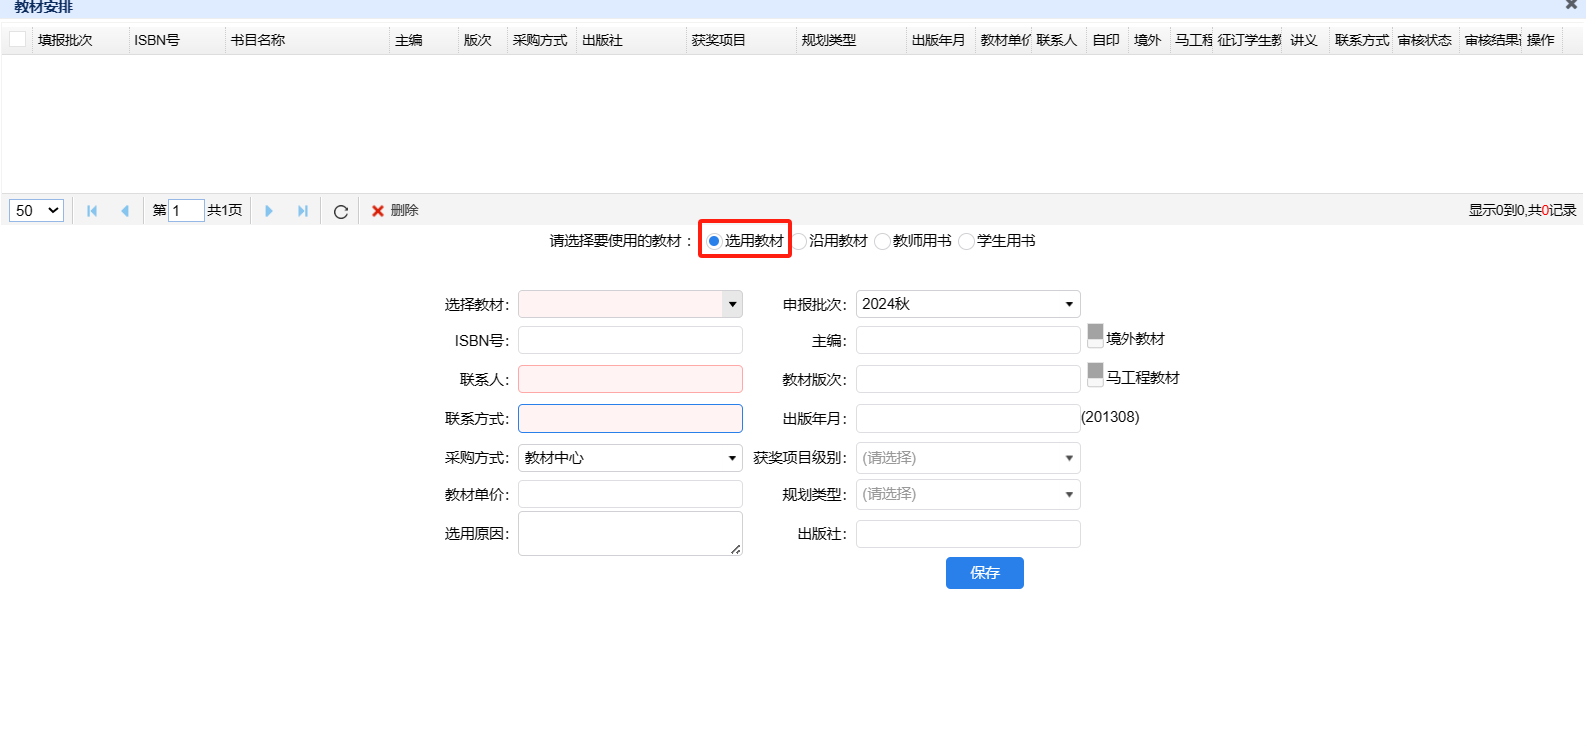Screen dimensions: 1586x746
Task: Close the 教材安排 dialog
Action: (x=1571, y=5)
